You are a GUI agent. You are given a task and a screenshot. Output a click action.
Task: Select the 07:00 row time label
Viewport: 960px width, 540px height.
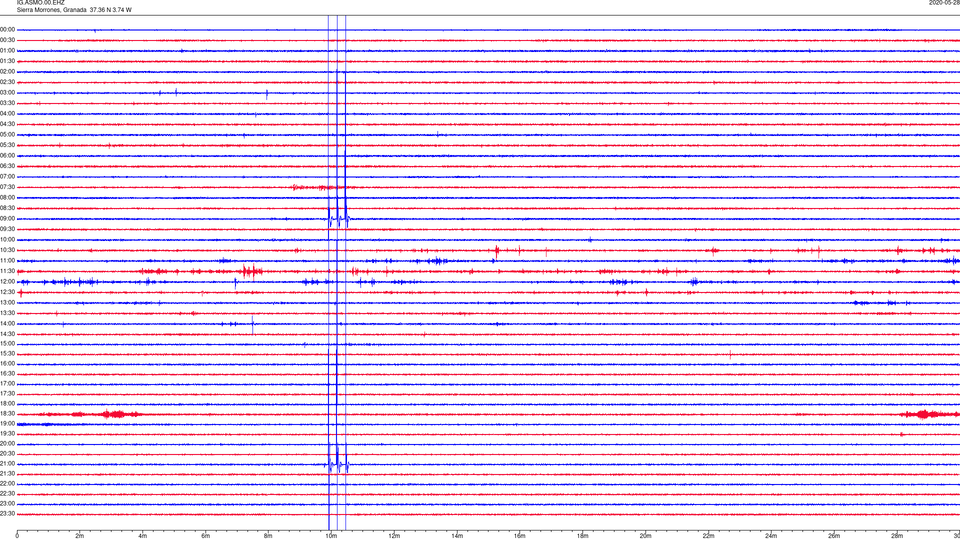[7, 177]
